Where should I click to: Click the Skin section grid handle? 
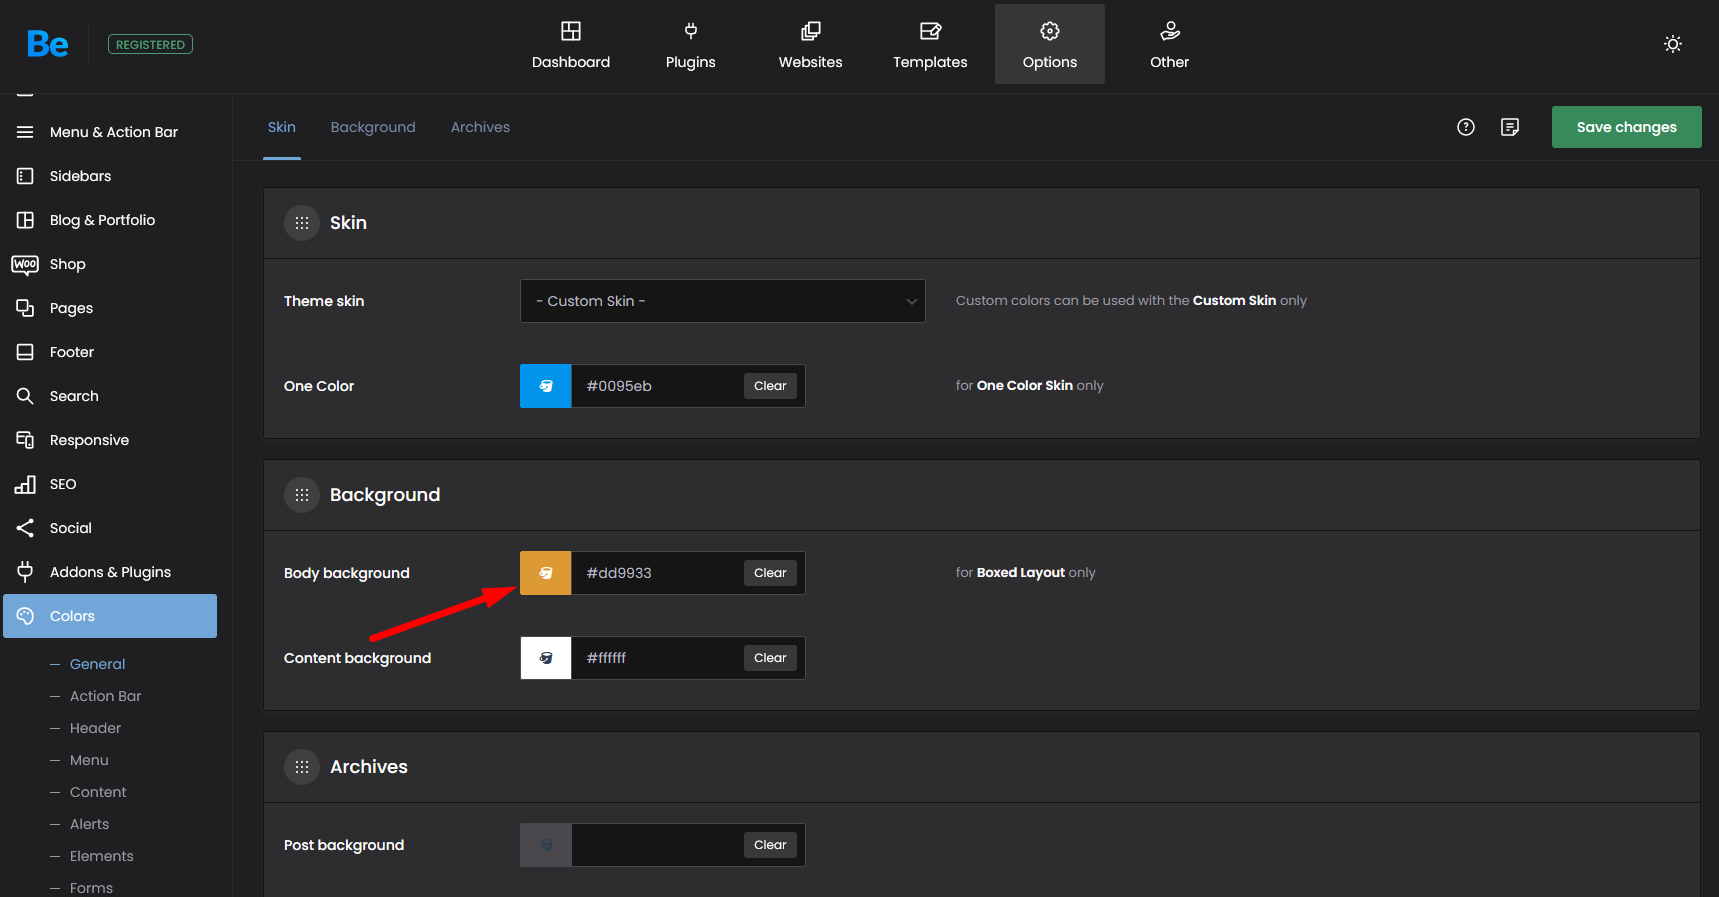point(302,223)
